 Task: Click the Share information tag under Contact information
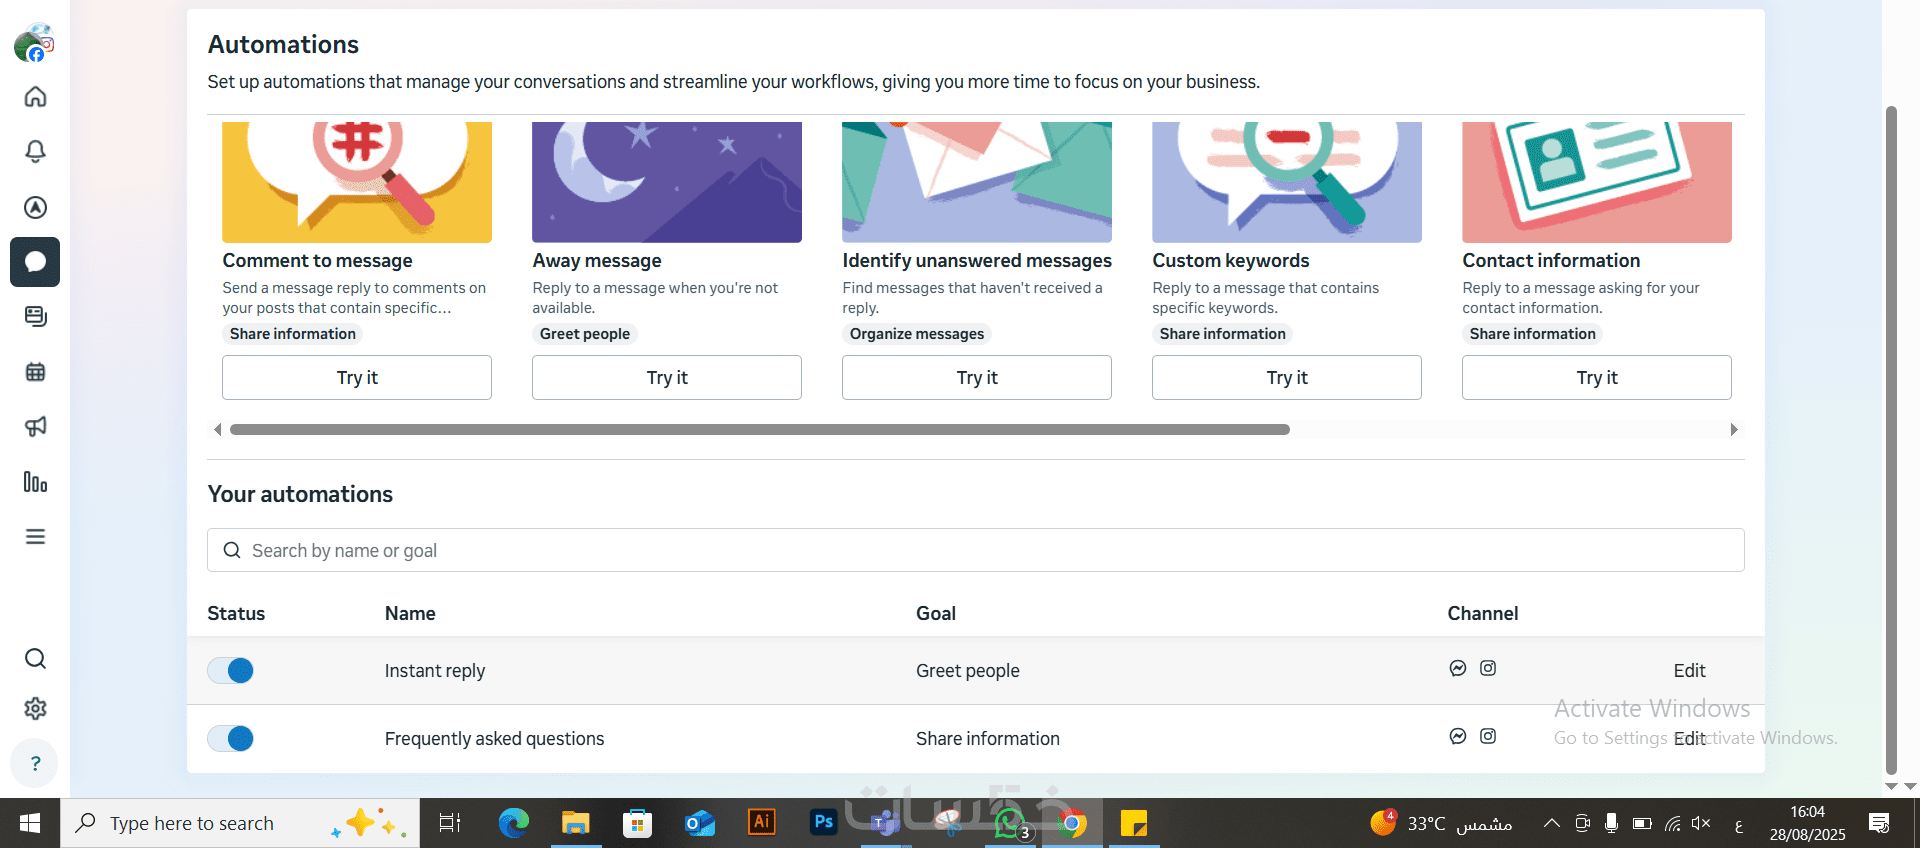1533,334
